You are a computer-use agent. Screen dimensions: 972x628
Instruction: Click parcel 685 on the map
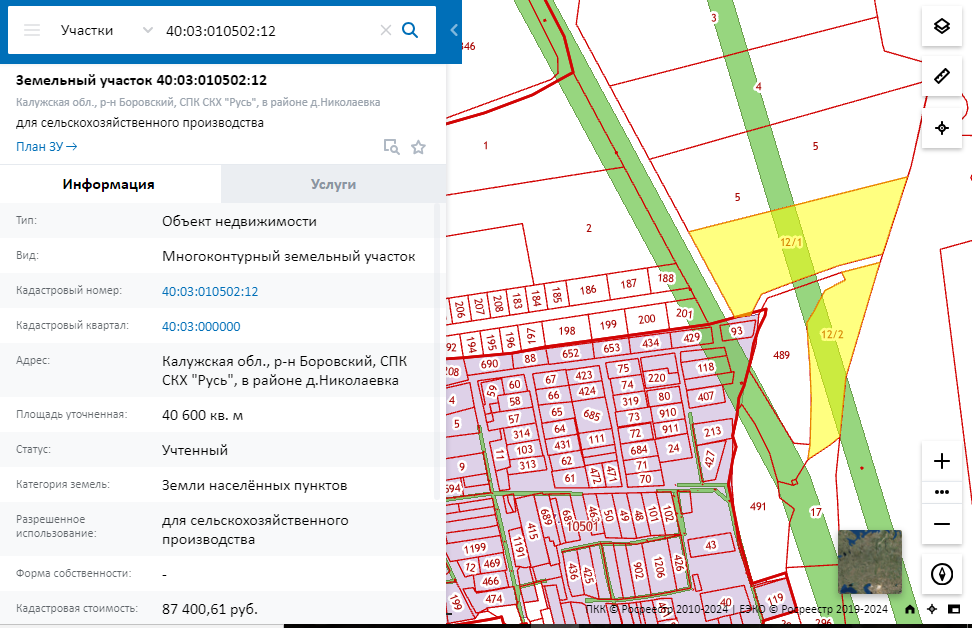coord(591,415)
